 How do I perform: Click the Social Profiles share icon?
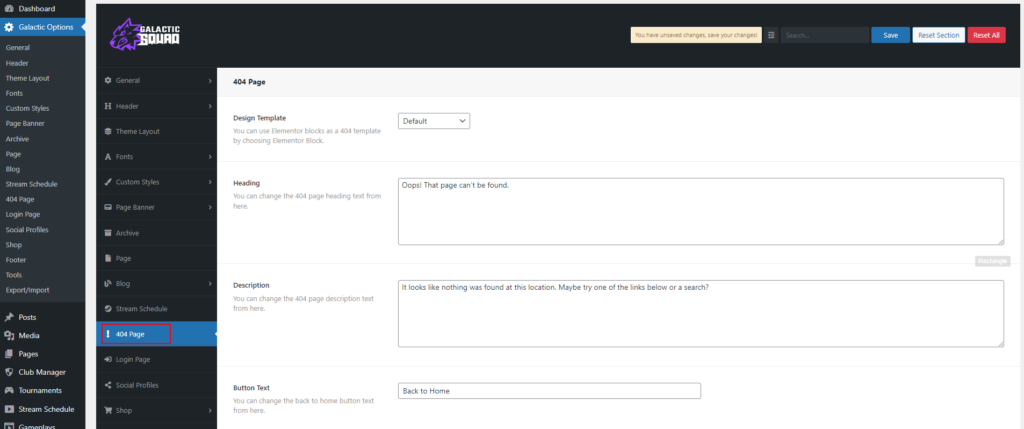108,385
